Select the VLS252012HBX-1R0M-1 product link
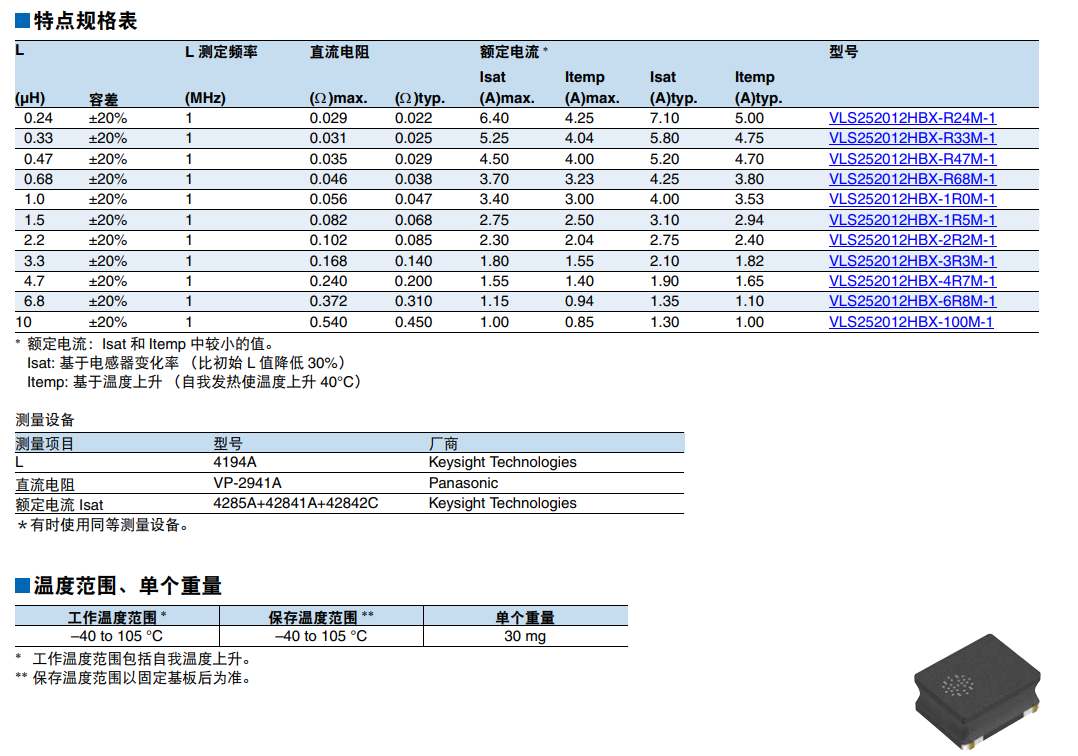This screenshot has height=756, width=1078. (912, 199)
